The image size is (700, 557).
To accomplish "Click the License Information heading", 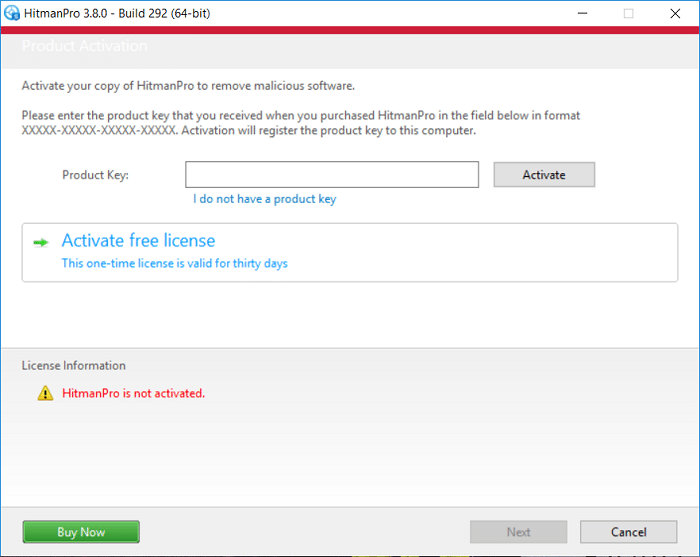I will (74, 366).
